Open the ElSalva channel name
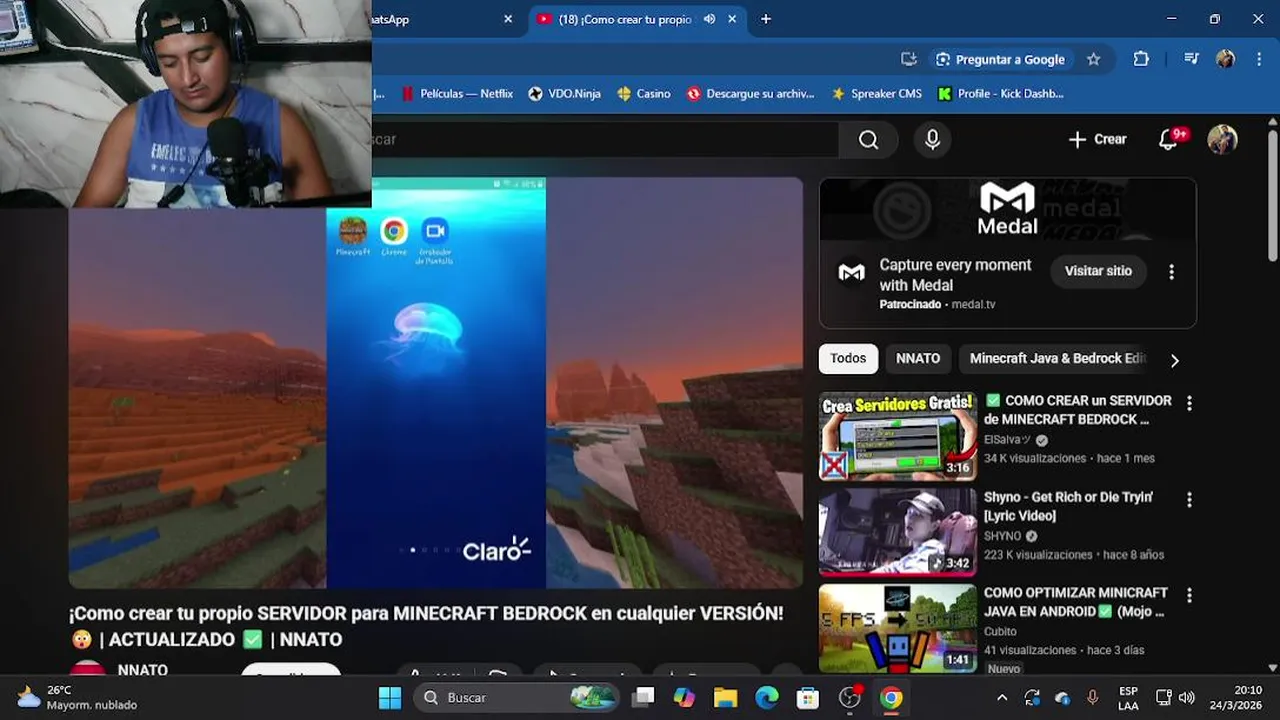The width and height of the screenshot is (1280, 720). [x=1010, y=440]
